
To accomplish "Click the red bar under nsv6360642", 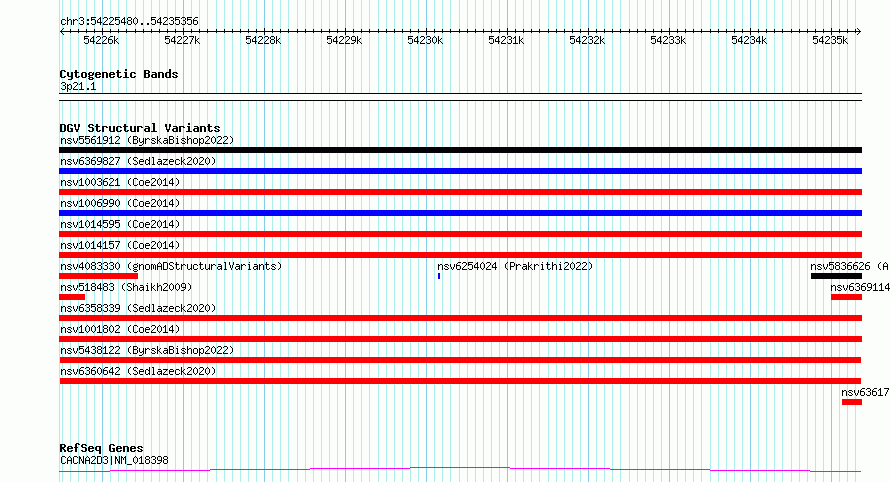I will point(460,381).
